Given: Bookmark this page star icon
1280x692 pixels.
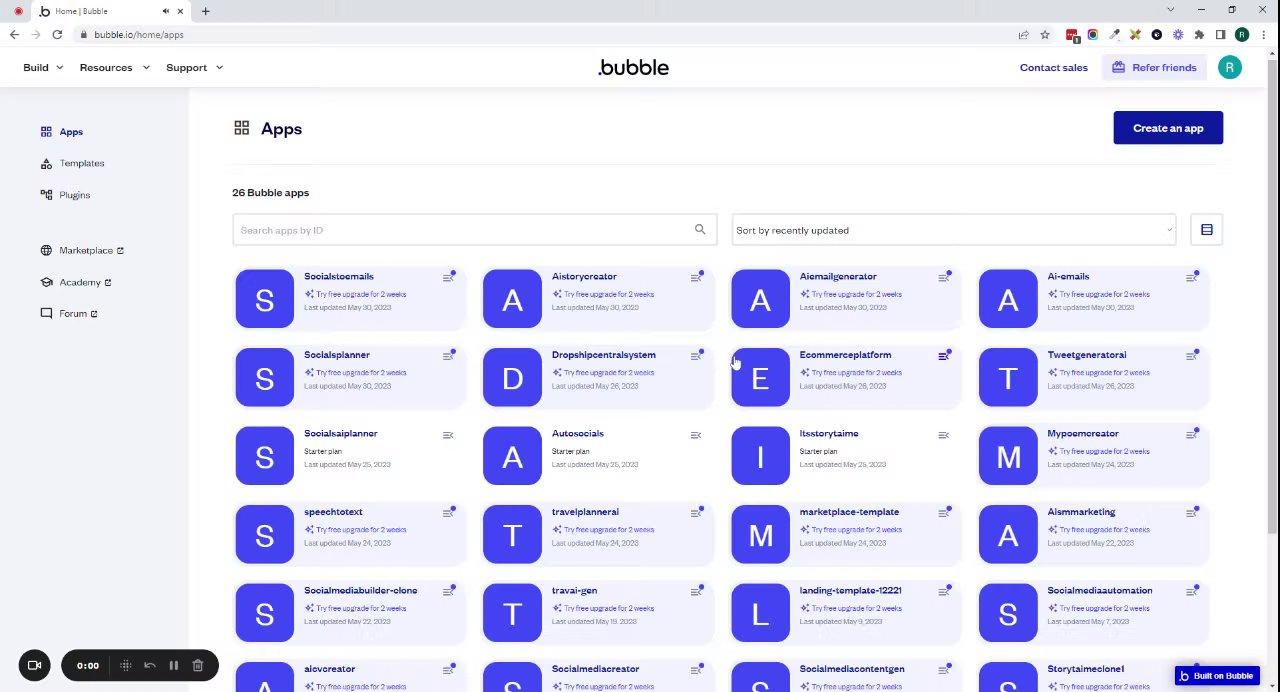Looking at the screenshot, I should click(1045, 35).
